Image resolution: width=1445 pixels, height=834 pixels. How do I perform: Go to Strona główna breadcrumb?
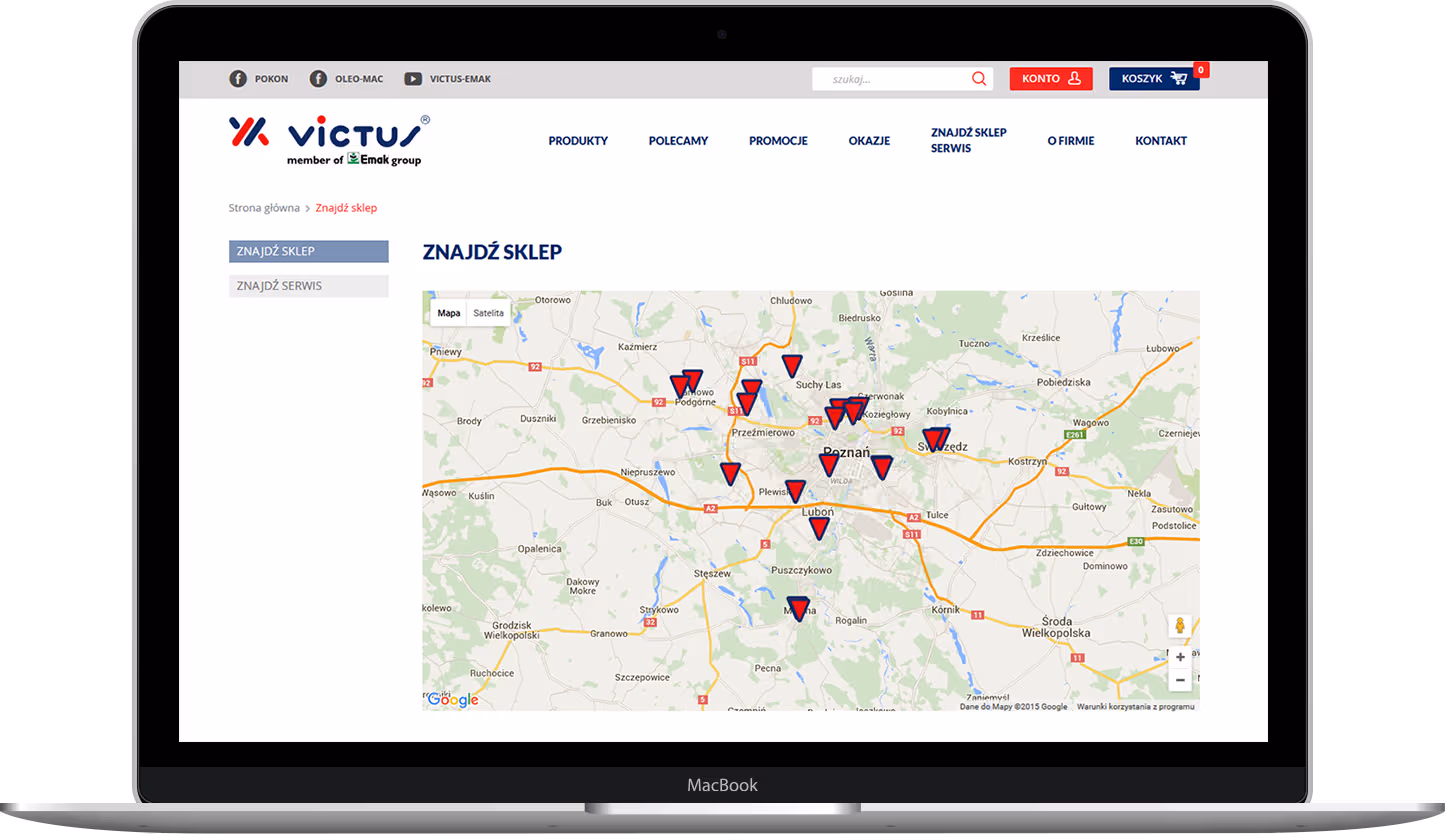264,208
